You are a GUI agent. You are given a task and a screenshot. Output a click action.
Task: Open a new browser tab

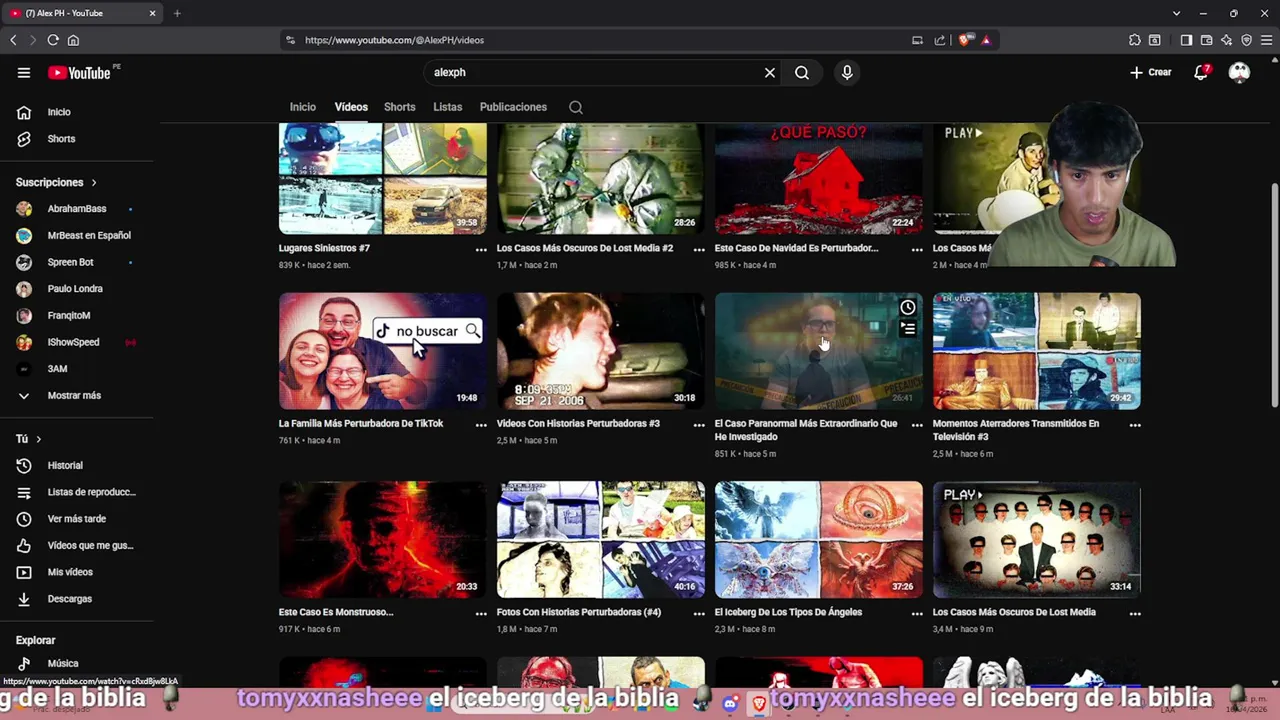click(x=177, y=13)
